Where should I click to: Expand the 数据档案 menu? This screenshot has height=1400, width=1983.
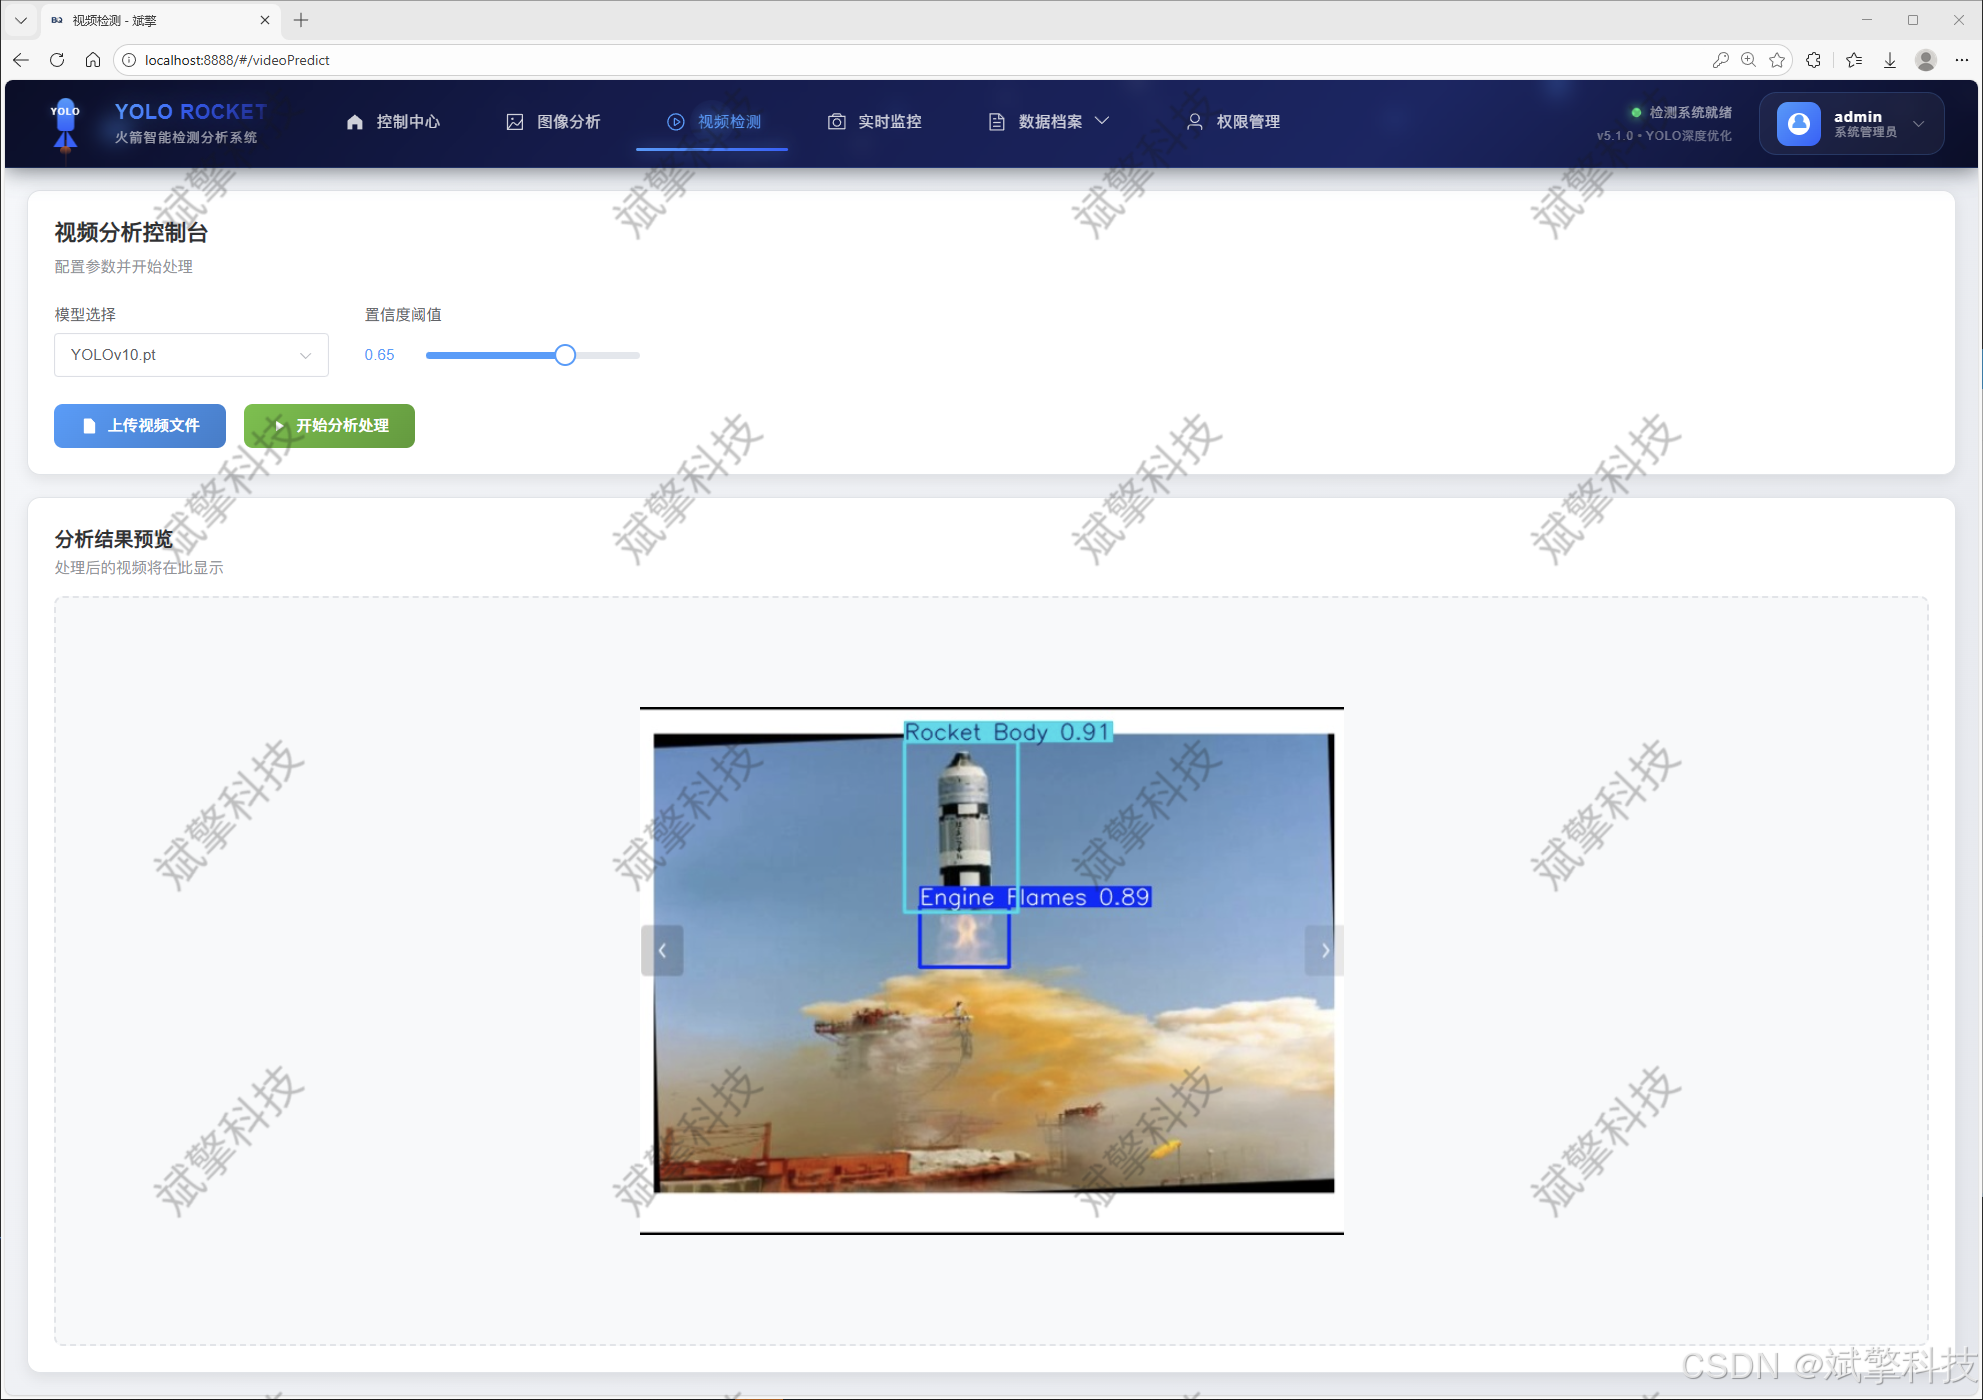[x=1049, y=122]
